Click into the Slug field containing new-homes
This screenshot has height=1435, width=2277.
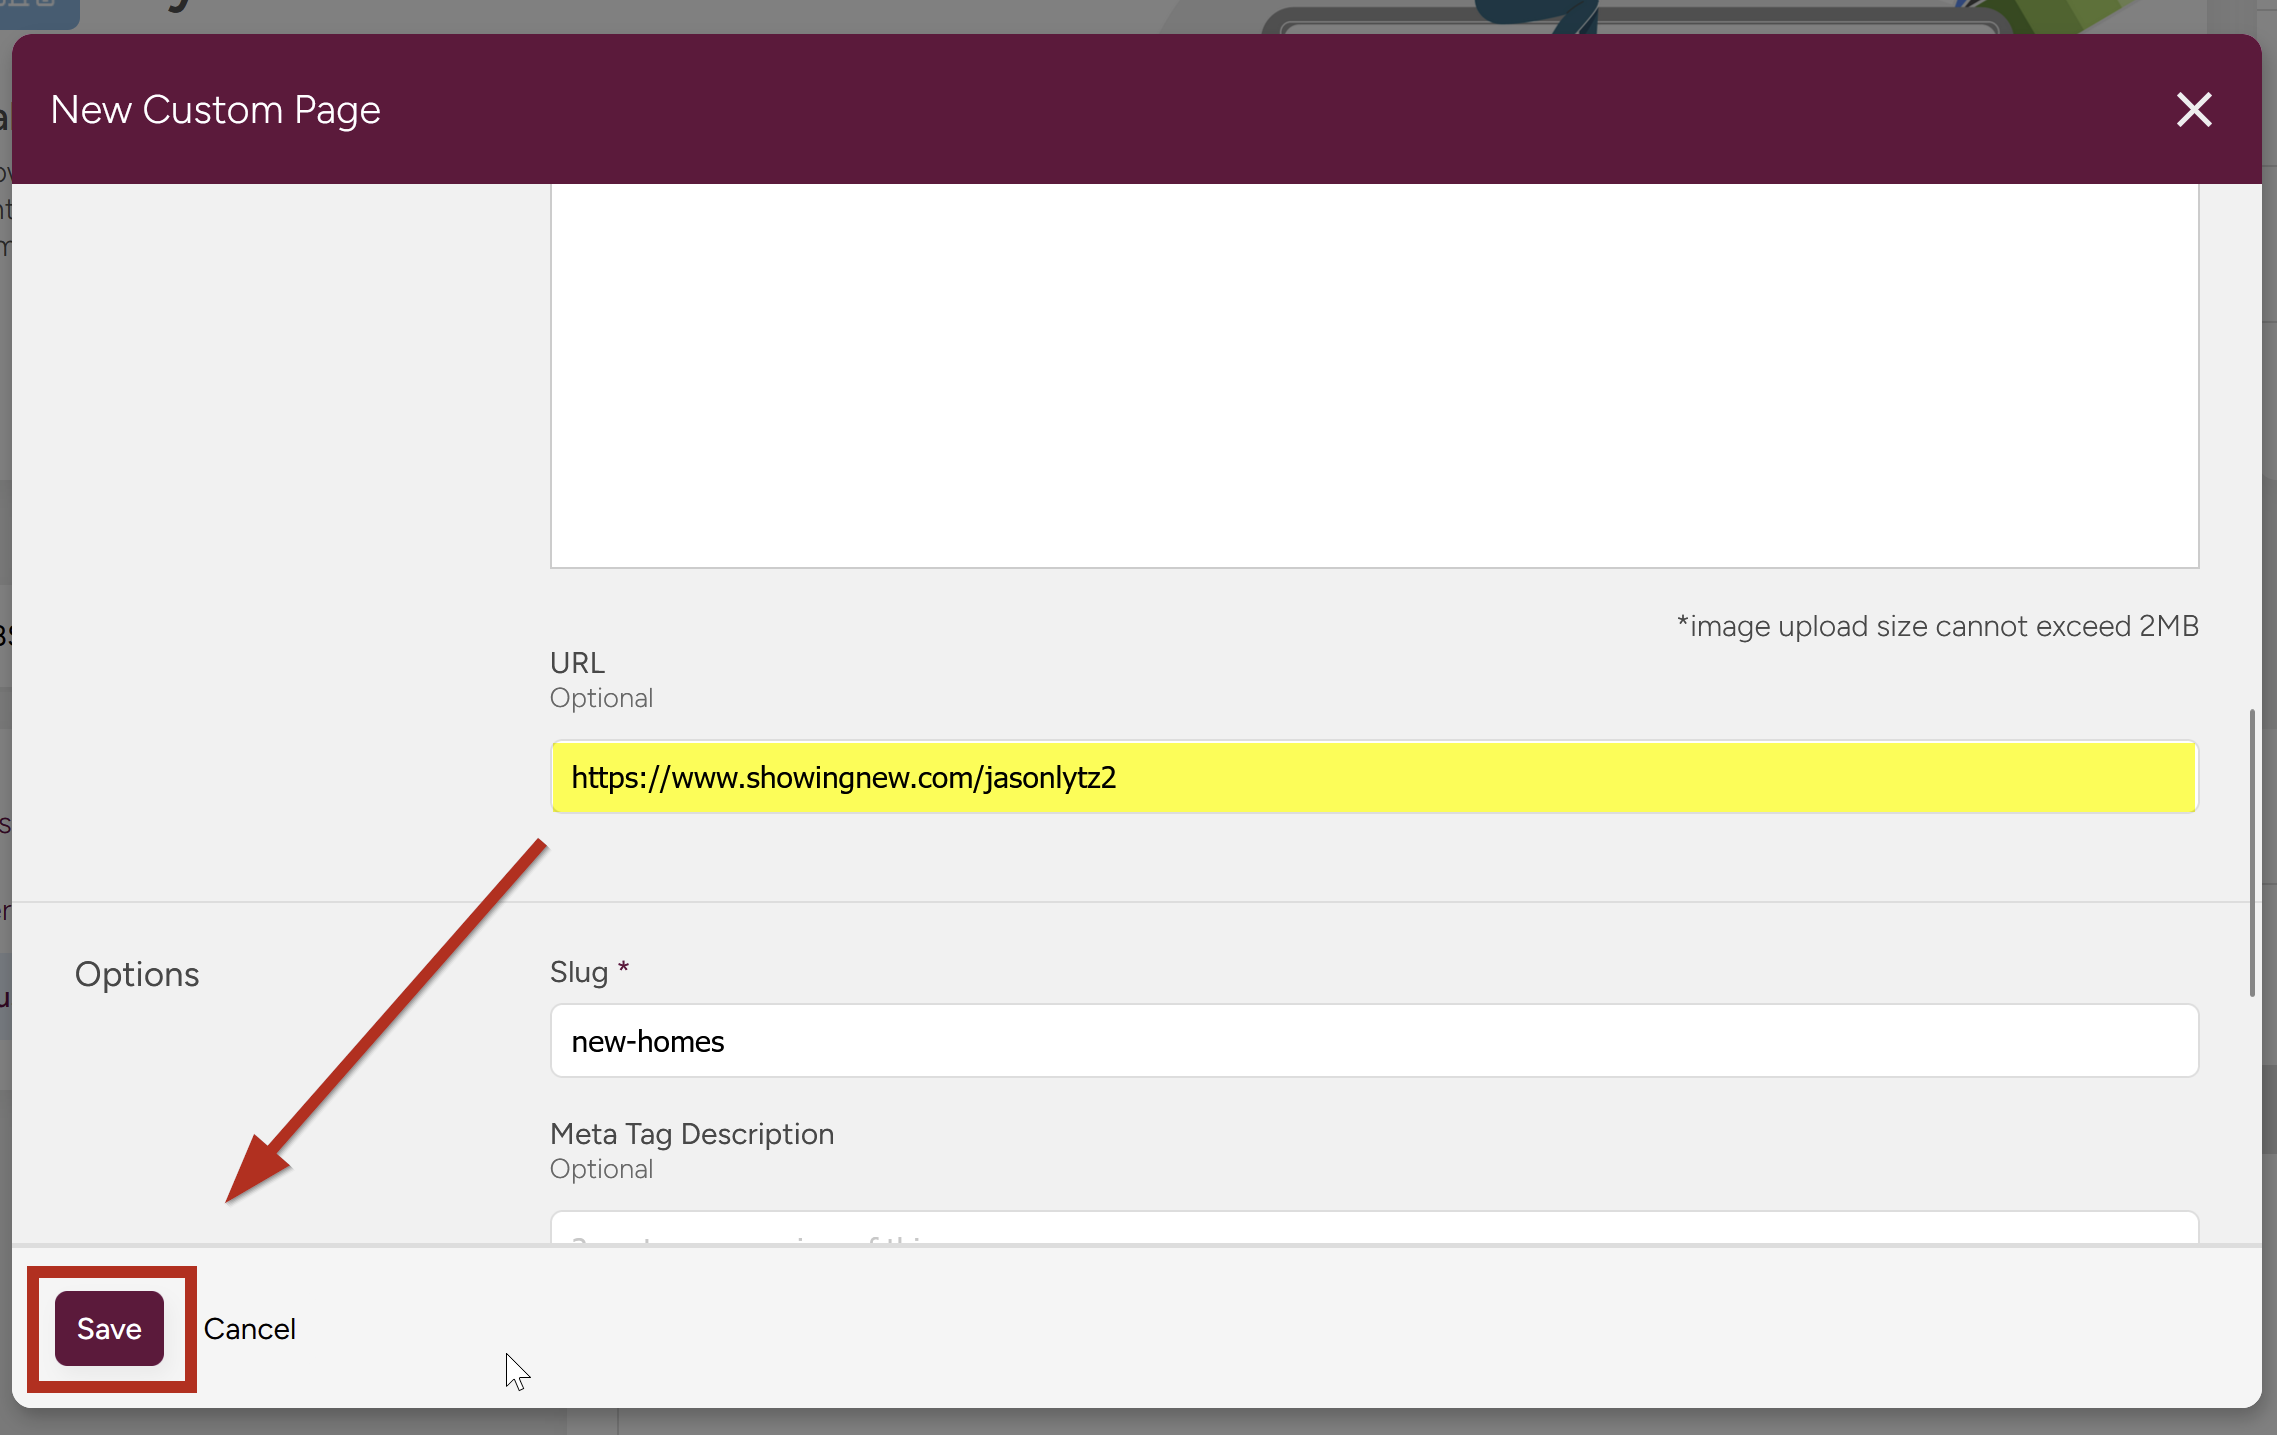pos(1374,1041)
